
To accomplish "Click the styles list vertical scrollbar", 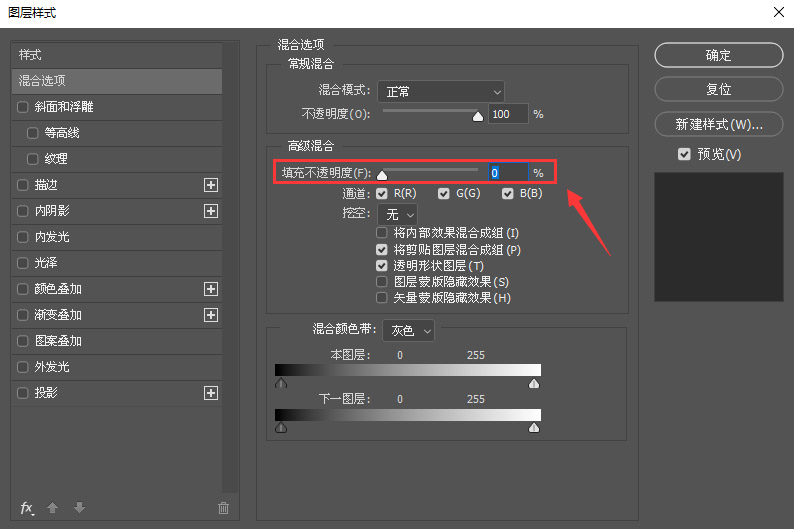I will click(x=230, y=267).
